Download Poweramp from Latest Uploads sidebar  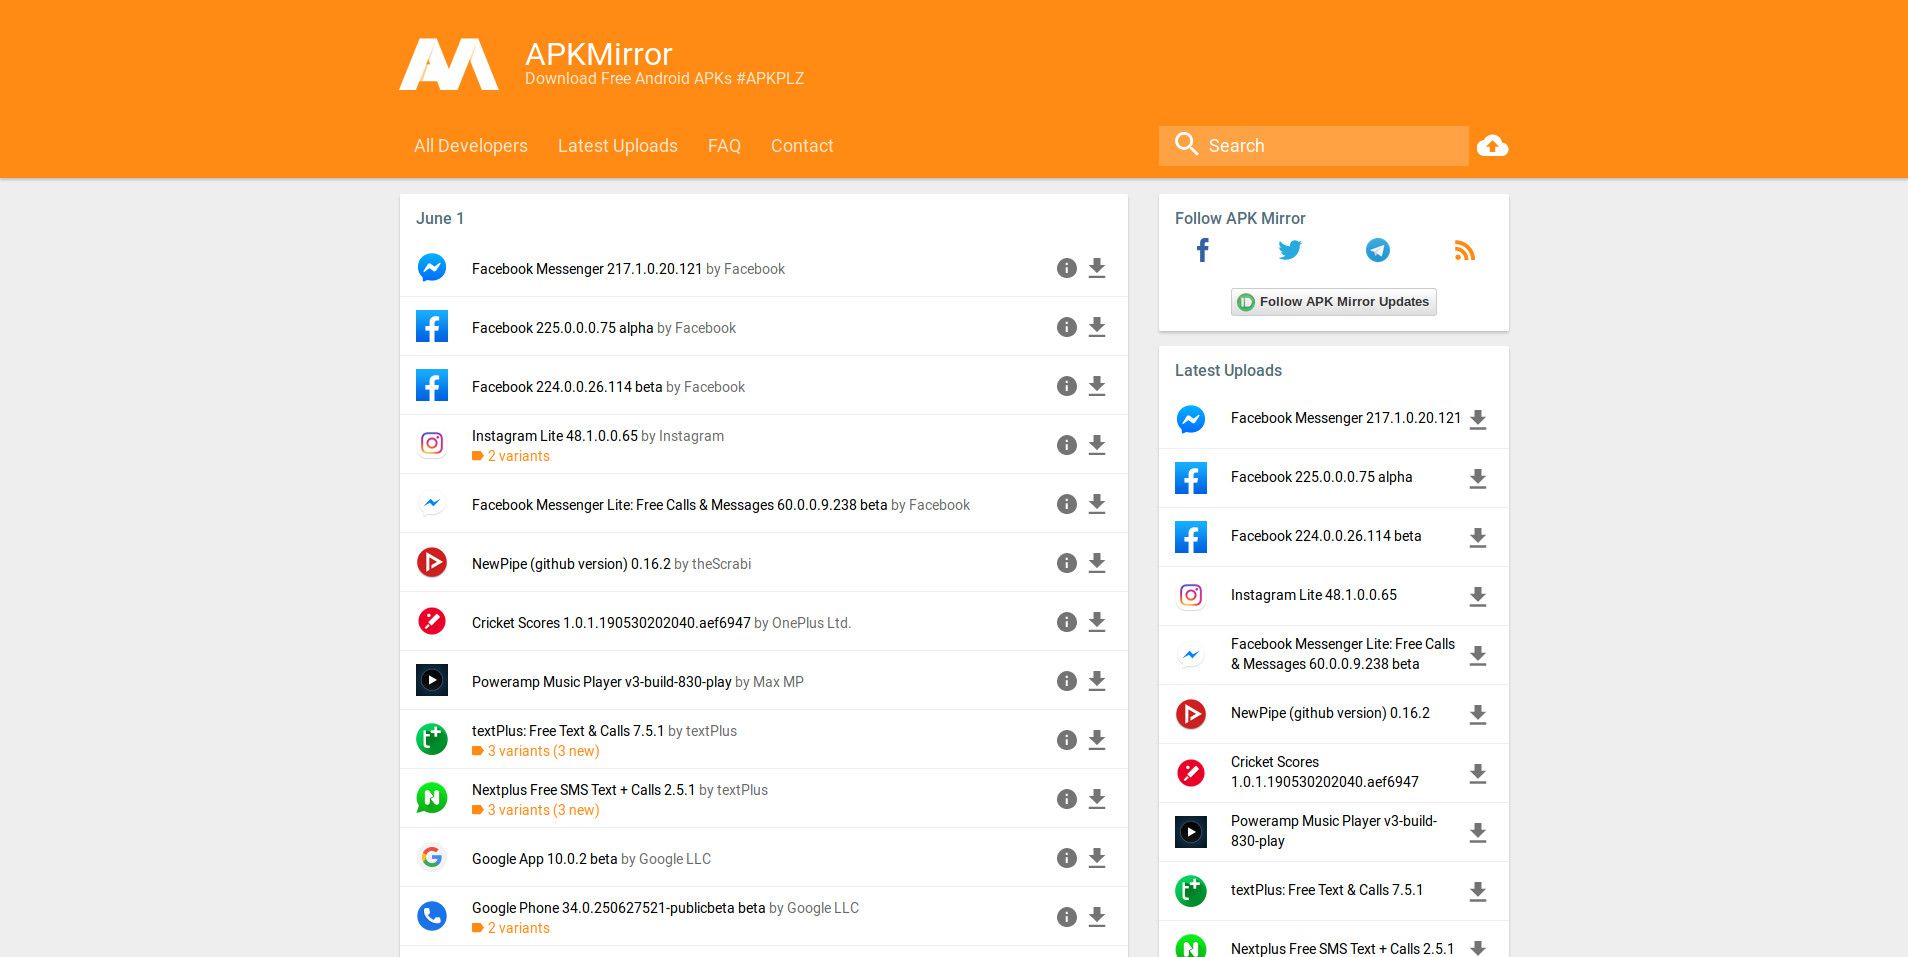pyautogui.click(x=1478, y=833)
